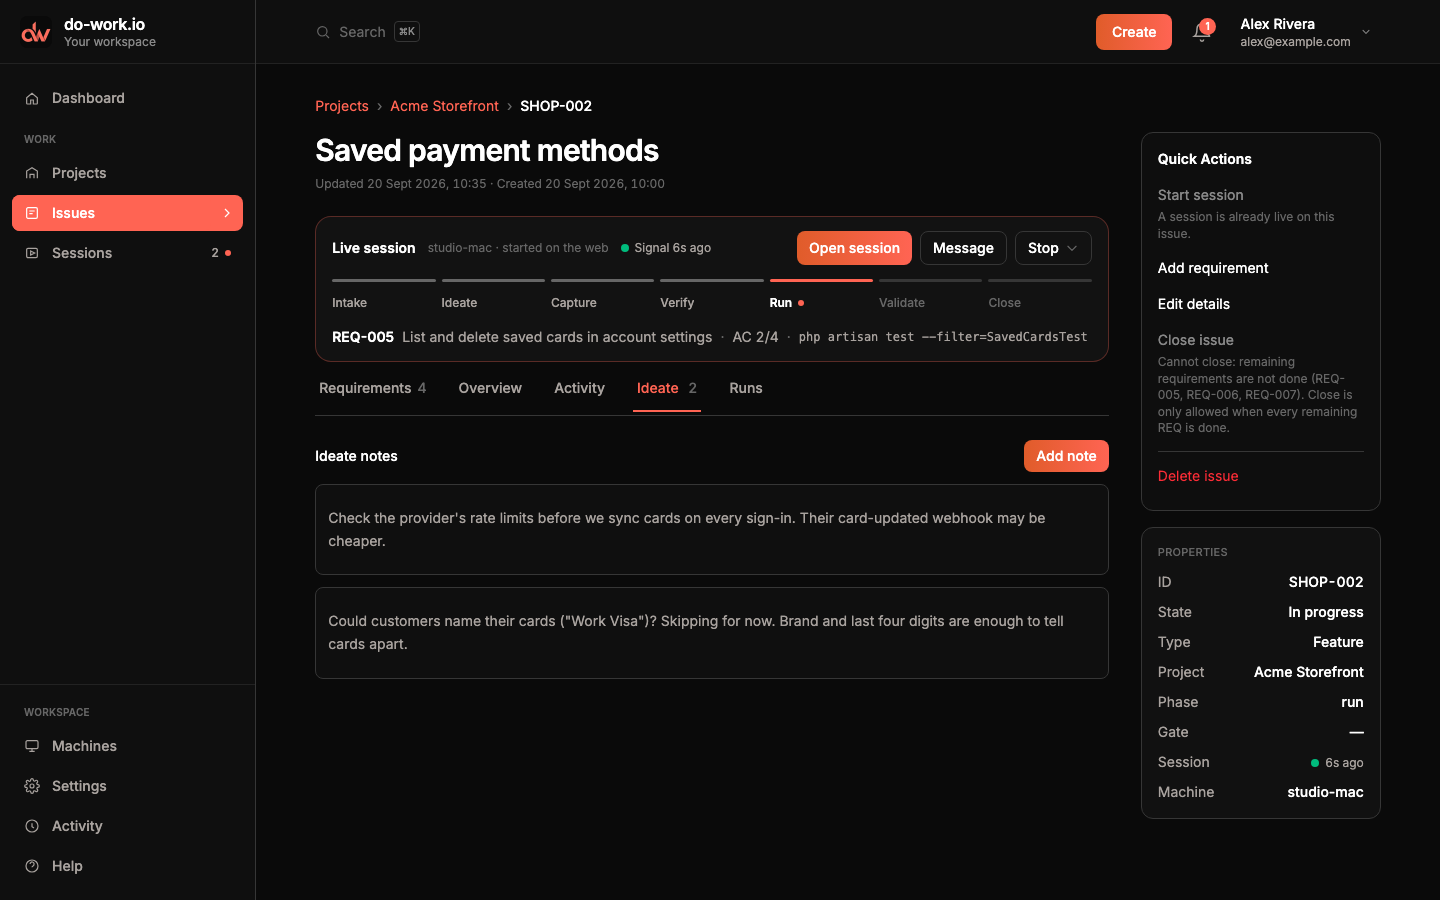1440x900 pixels.
Task: Open the Stop dropdown in live session
Action: 1053,248
